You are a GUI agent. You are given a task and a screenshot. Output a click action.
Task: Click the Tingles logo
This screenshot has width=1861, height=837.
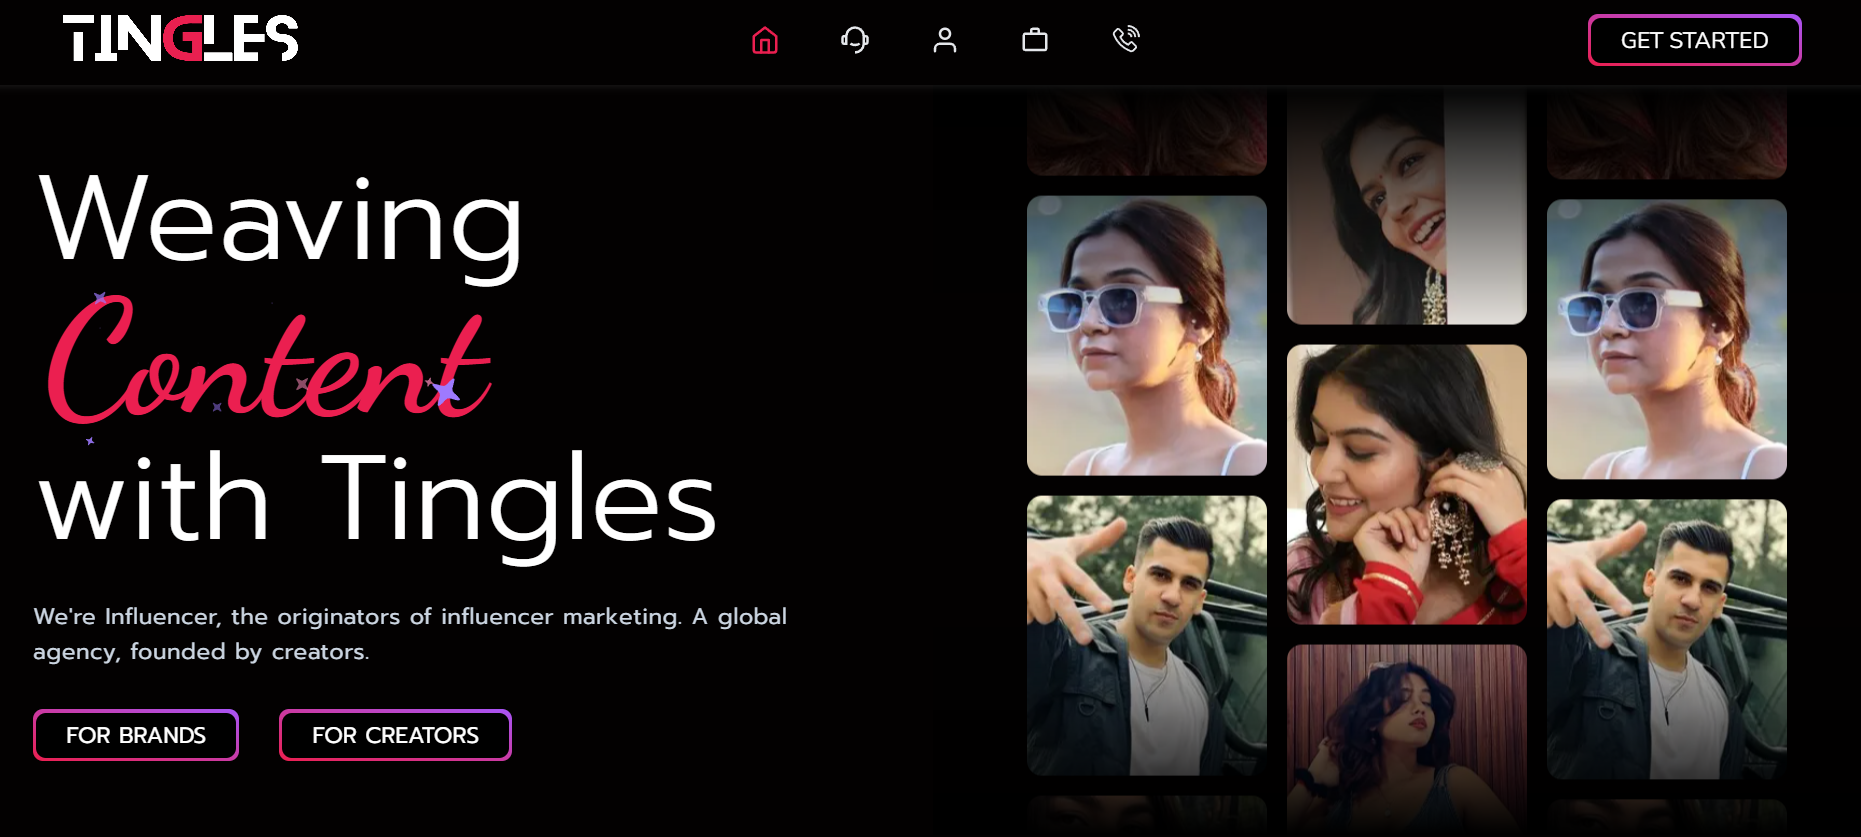181,39
